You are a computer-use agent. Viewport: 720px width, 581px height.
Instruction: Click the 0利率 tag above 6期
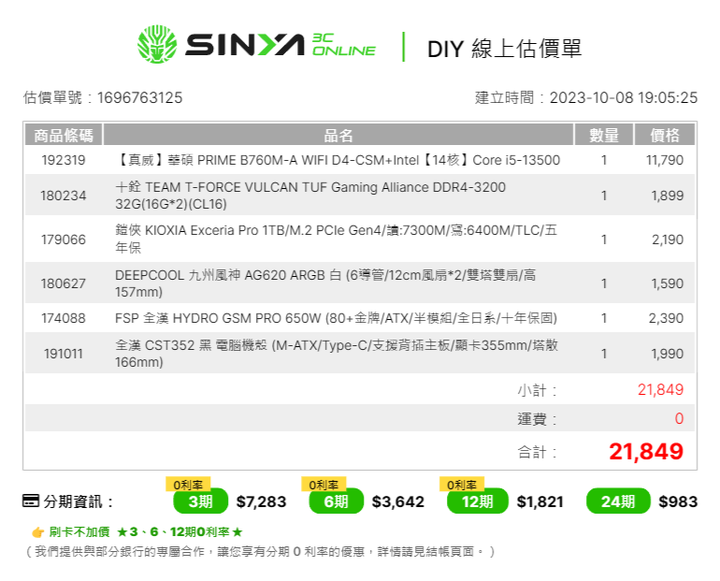pos(324,484)
